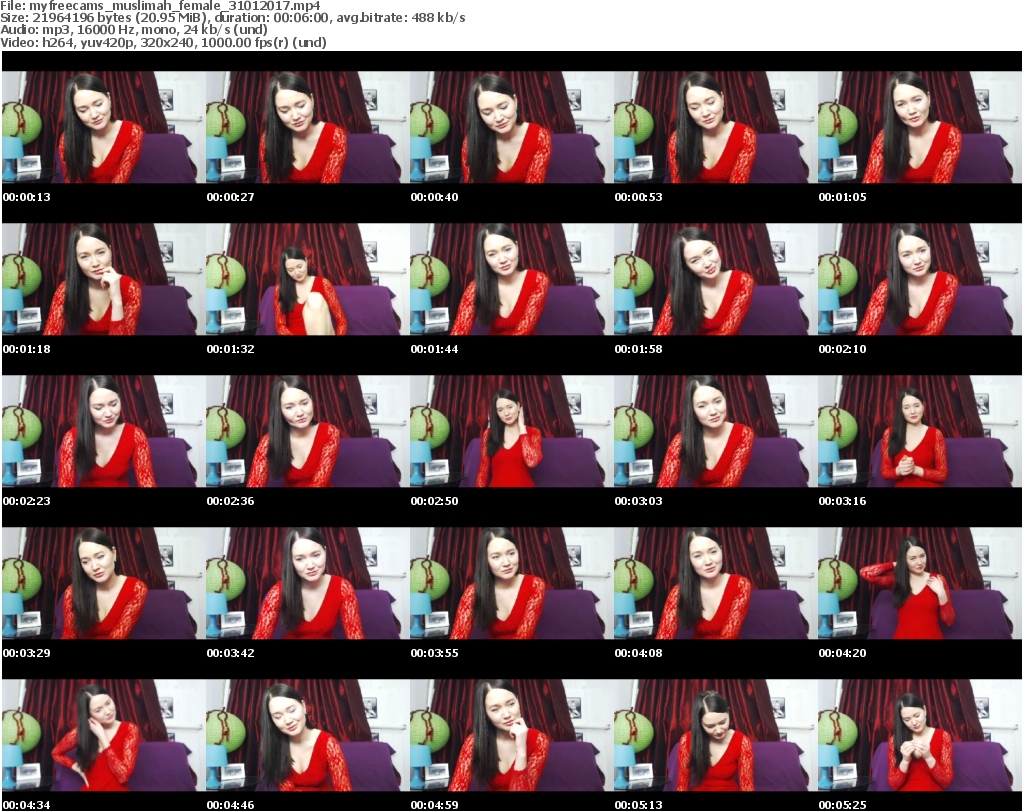Screen dimensions: 1024x811
Task: Click the thumbnail timestamped 00:02:36
Action: (x=308, y=431)
